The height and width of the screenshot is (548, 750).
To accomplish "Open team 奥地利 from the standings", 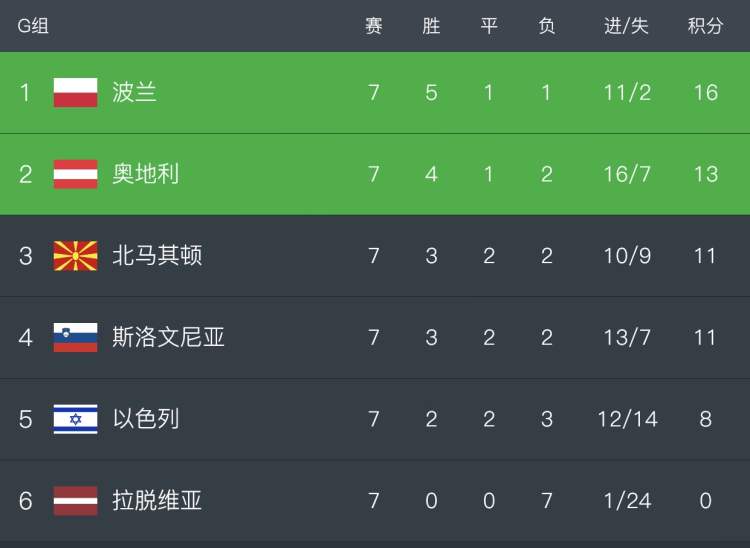I will tap(146, 174).
